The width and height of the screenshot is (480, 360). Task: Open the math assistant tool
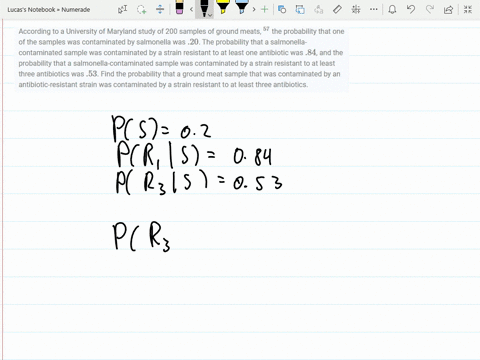[x=356, y=9]
